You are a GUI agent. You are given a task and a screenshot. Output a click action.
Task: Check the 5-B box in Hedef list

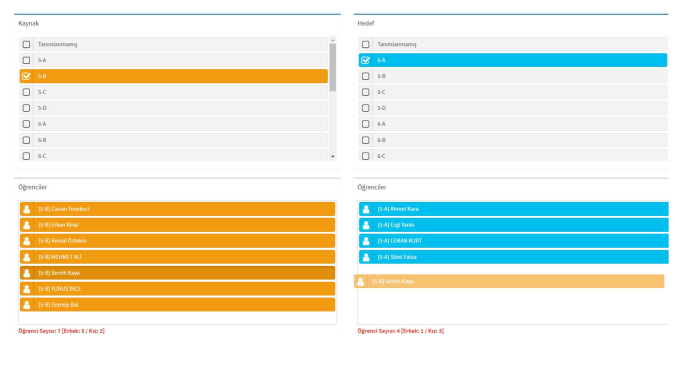pos(366,76)
